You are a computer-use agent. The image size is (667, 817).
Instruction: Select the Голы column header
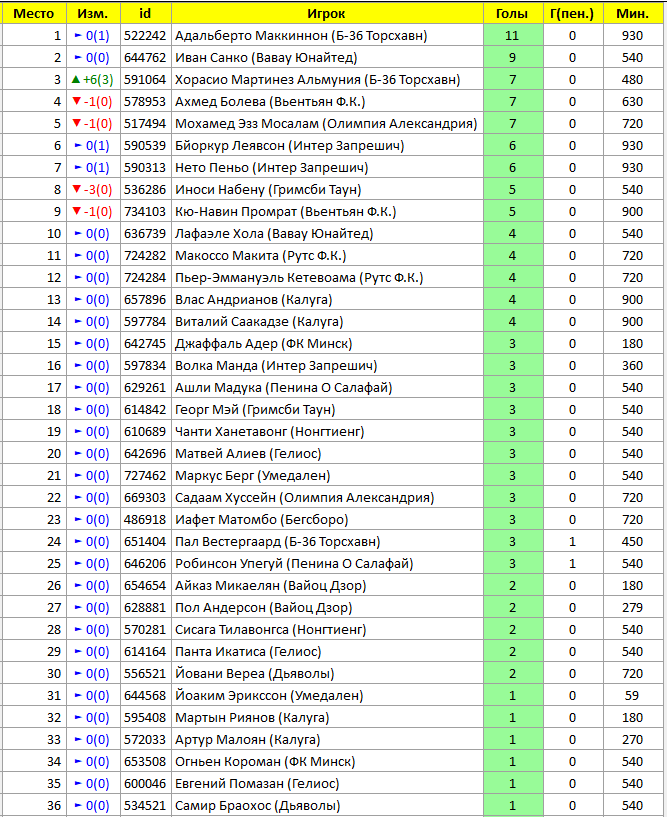tap(513, 14)
